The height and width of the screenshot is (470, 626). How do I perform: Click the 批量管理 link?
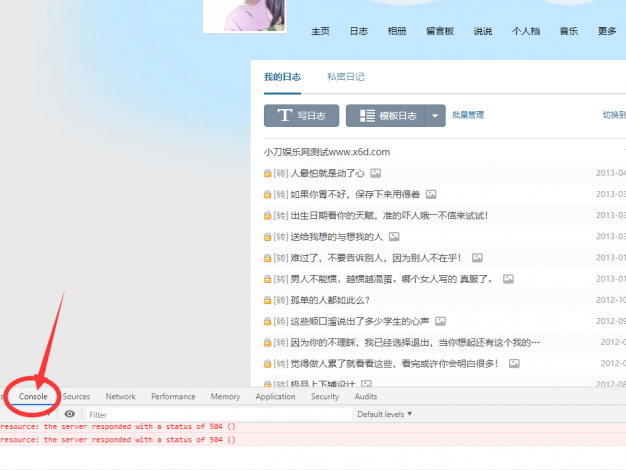pyautogui.click(x=468, y=115)
